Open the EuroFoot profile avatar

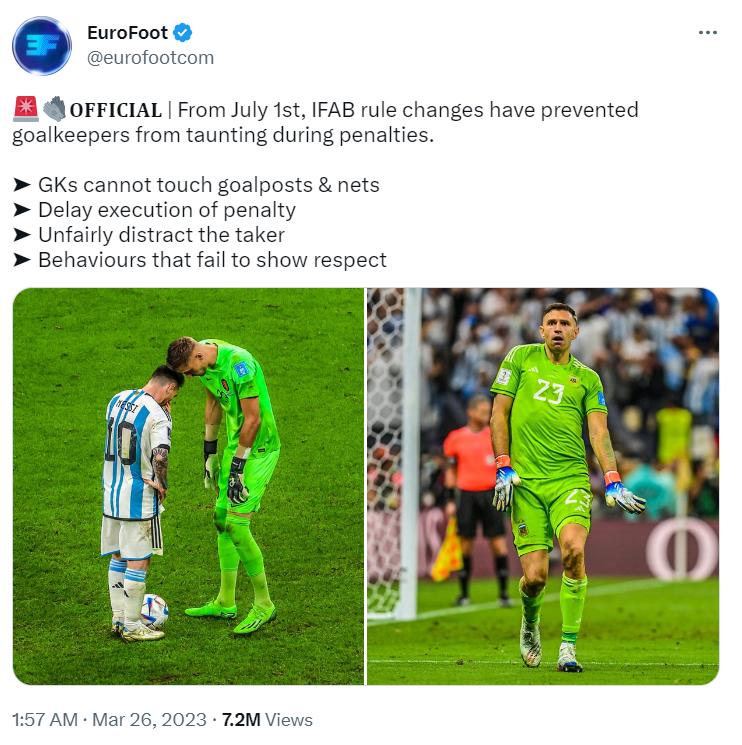(x=42, y=46)
